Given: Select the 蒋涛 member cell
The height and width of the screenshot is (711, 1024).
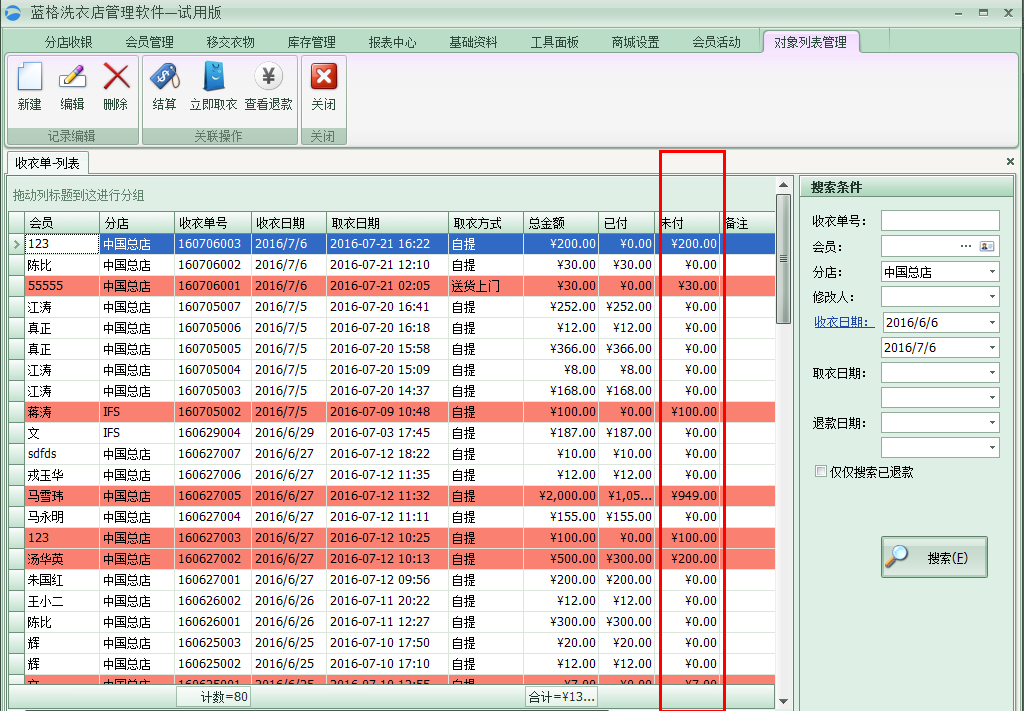Looking at the screenshot, I should coord(62,412).
